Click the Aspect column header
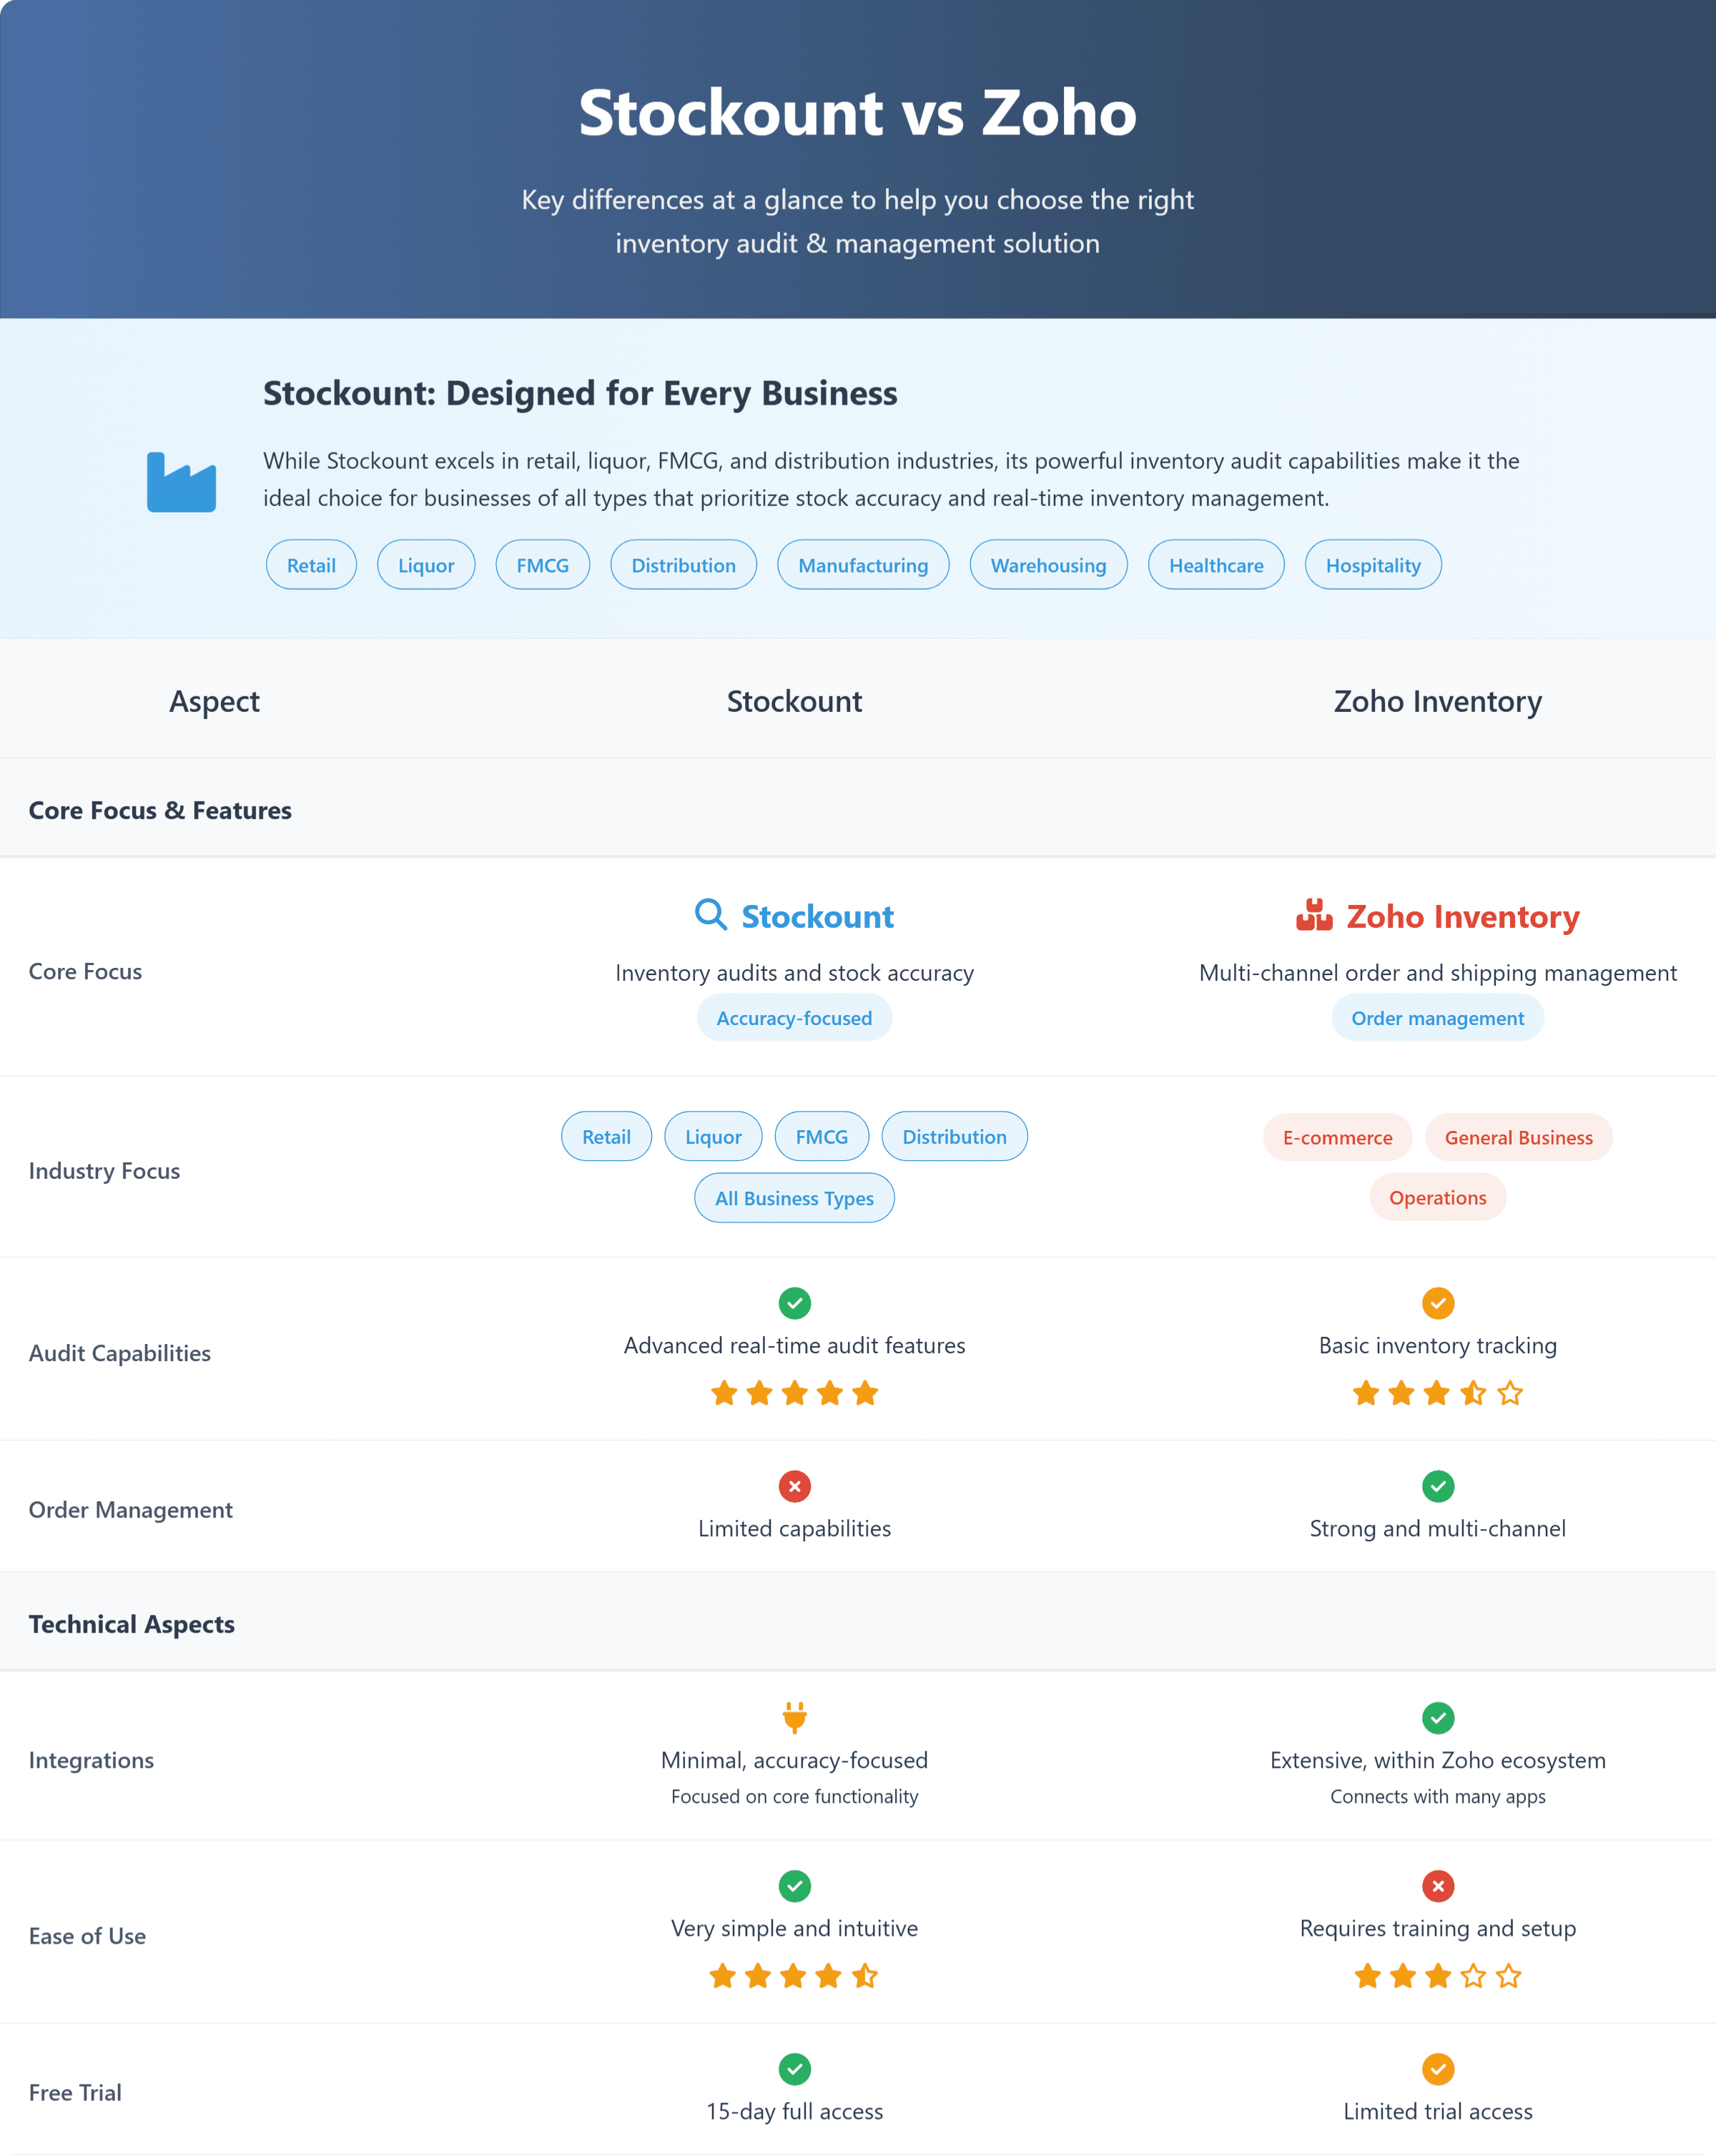 (214, 701)
